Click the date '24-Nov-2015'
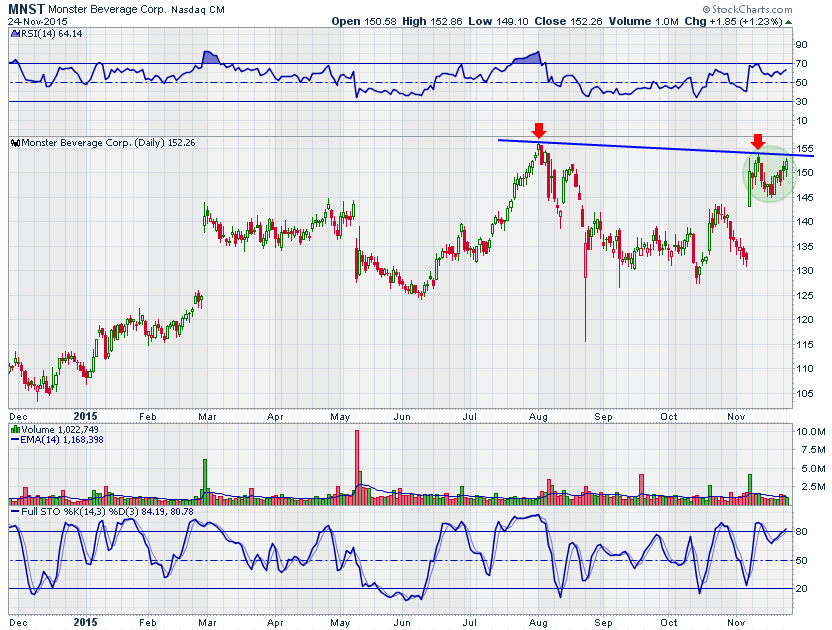 [x=38, y=22]
